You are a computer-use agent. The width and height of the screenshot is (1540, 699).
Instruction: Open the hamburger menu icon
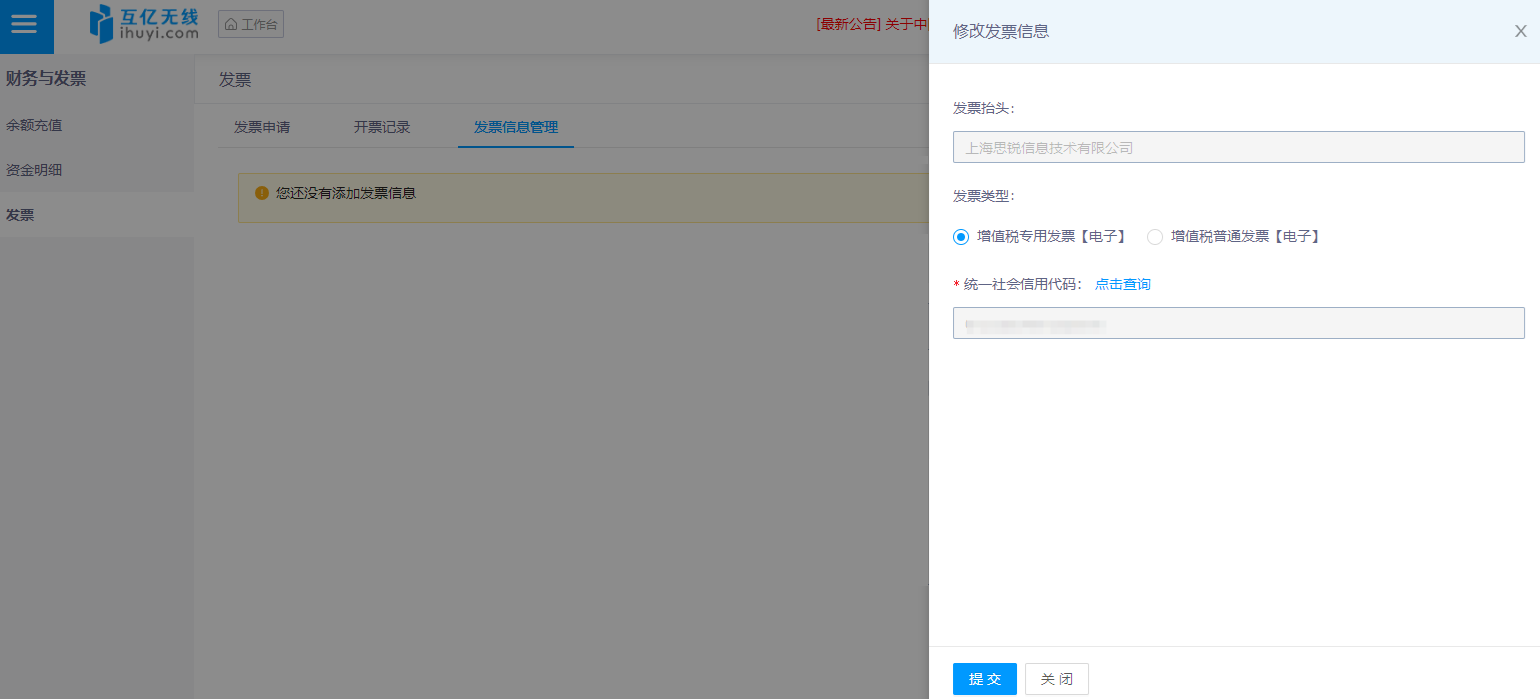24,25
